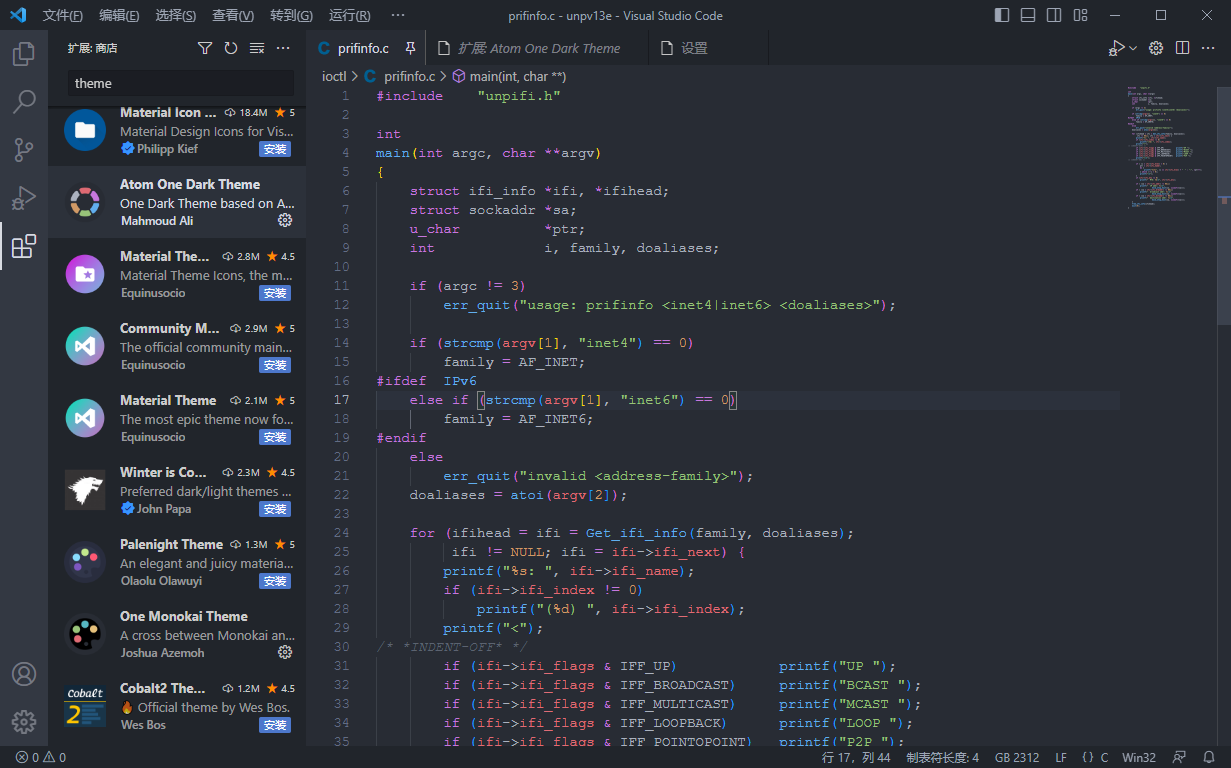Install Material Theme Icons extension
The height and width of the screenshot is (768, 1231).
[x=275, y=293]
